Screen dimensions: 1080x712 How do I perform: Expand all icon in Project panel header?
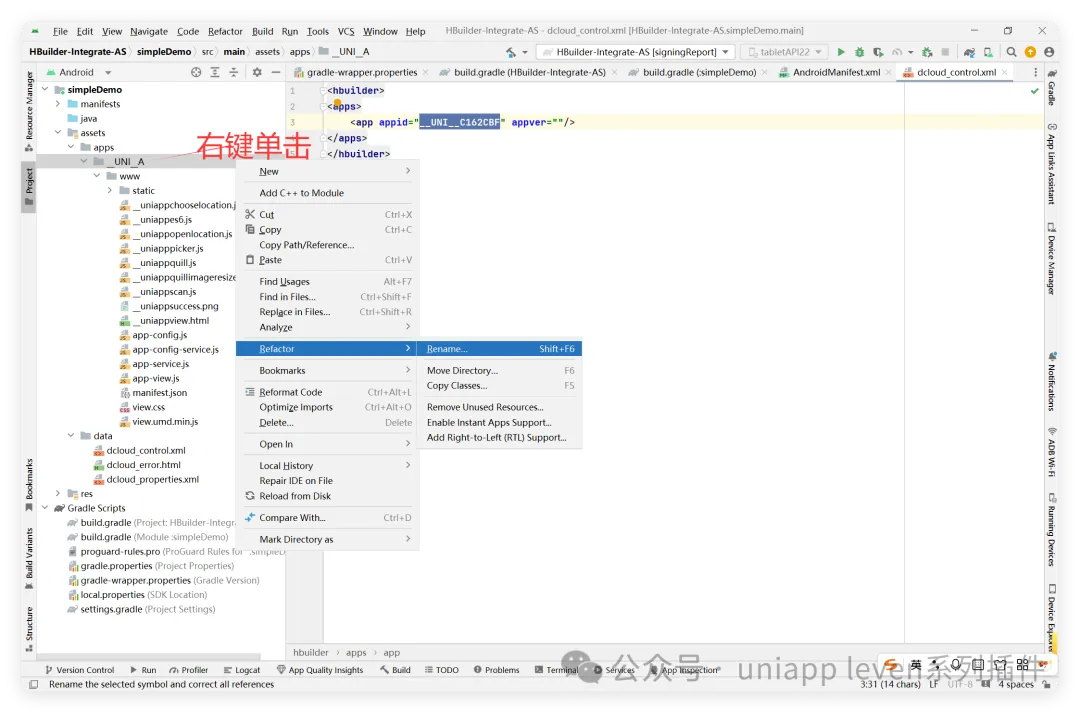[x=215, y=72]
